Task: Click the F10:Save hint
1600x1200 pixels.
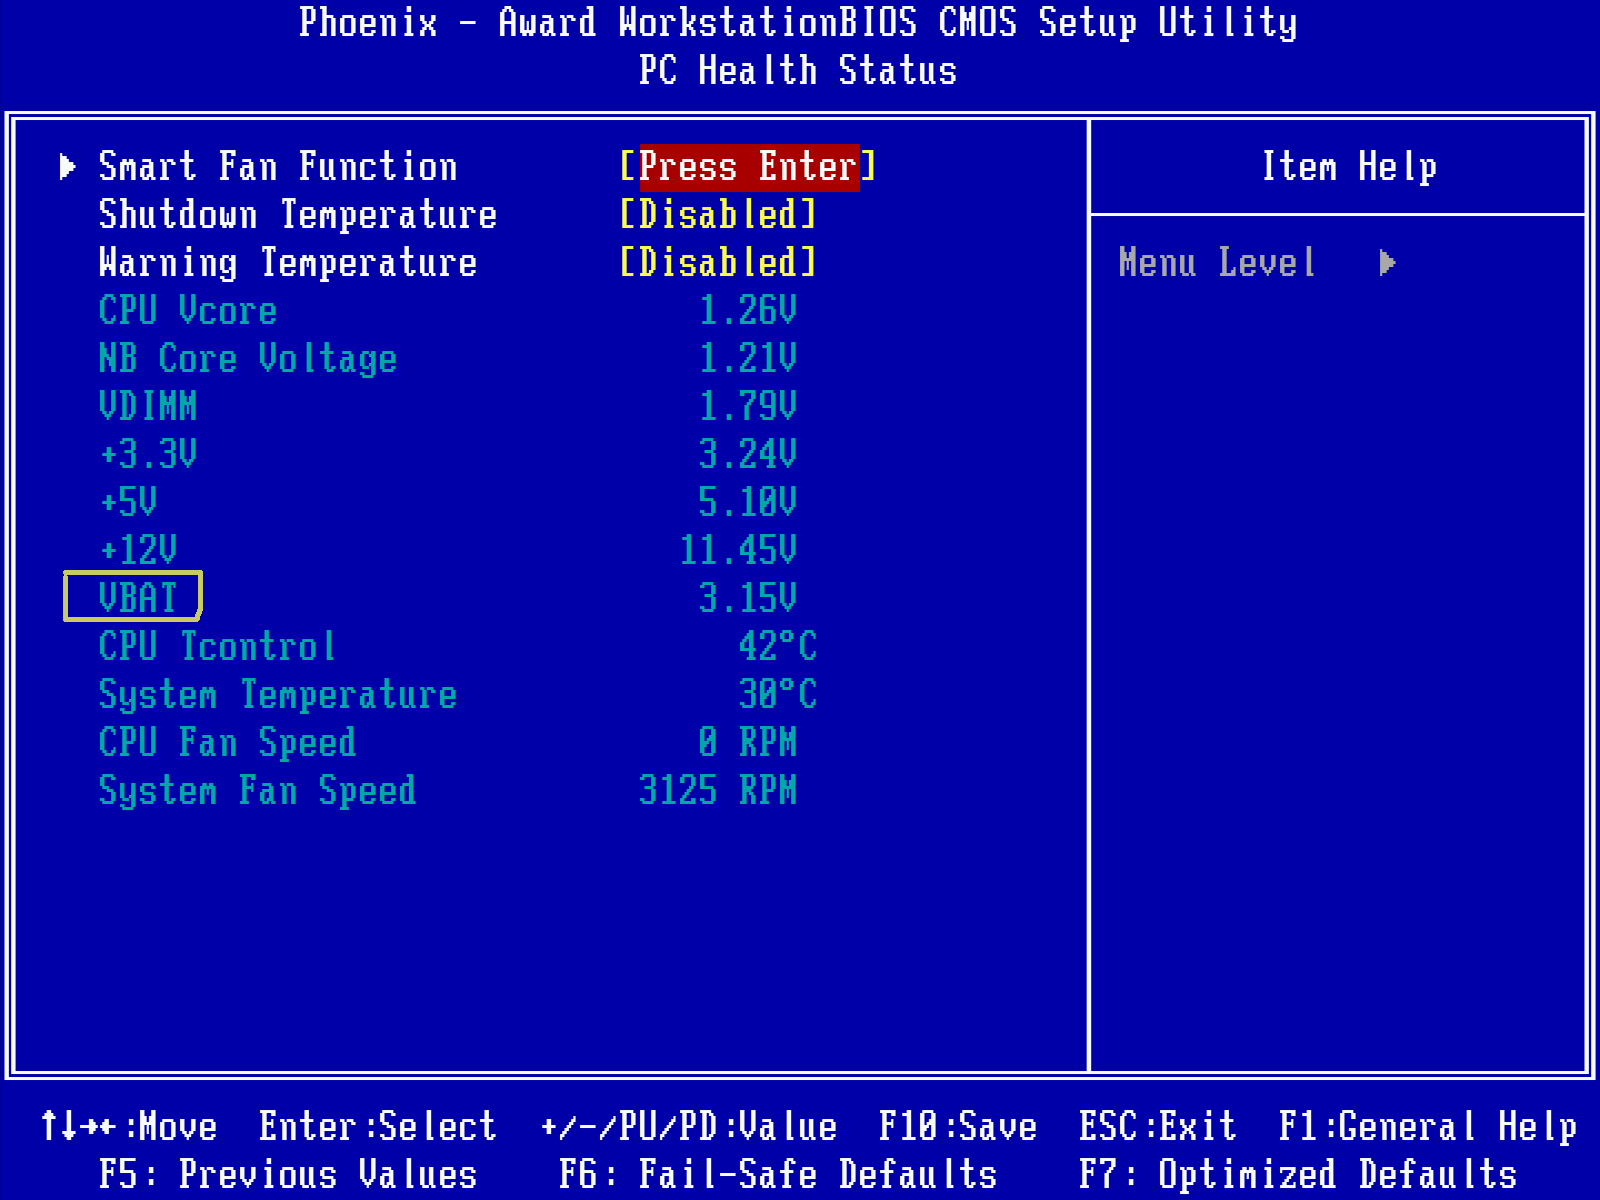Action: [958, 1126]
